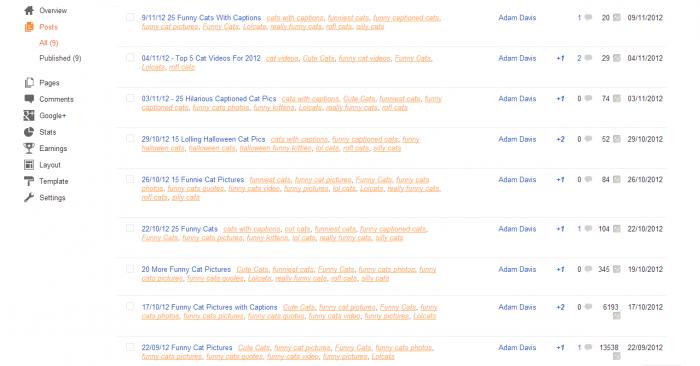This screenshot has width=700, height=366.
Task: Click +2 badge on Halloween Cat Pics row
Action: click(x=560, y=139)
